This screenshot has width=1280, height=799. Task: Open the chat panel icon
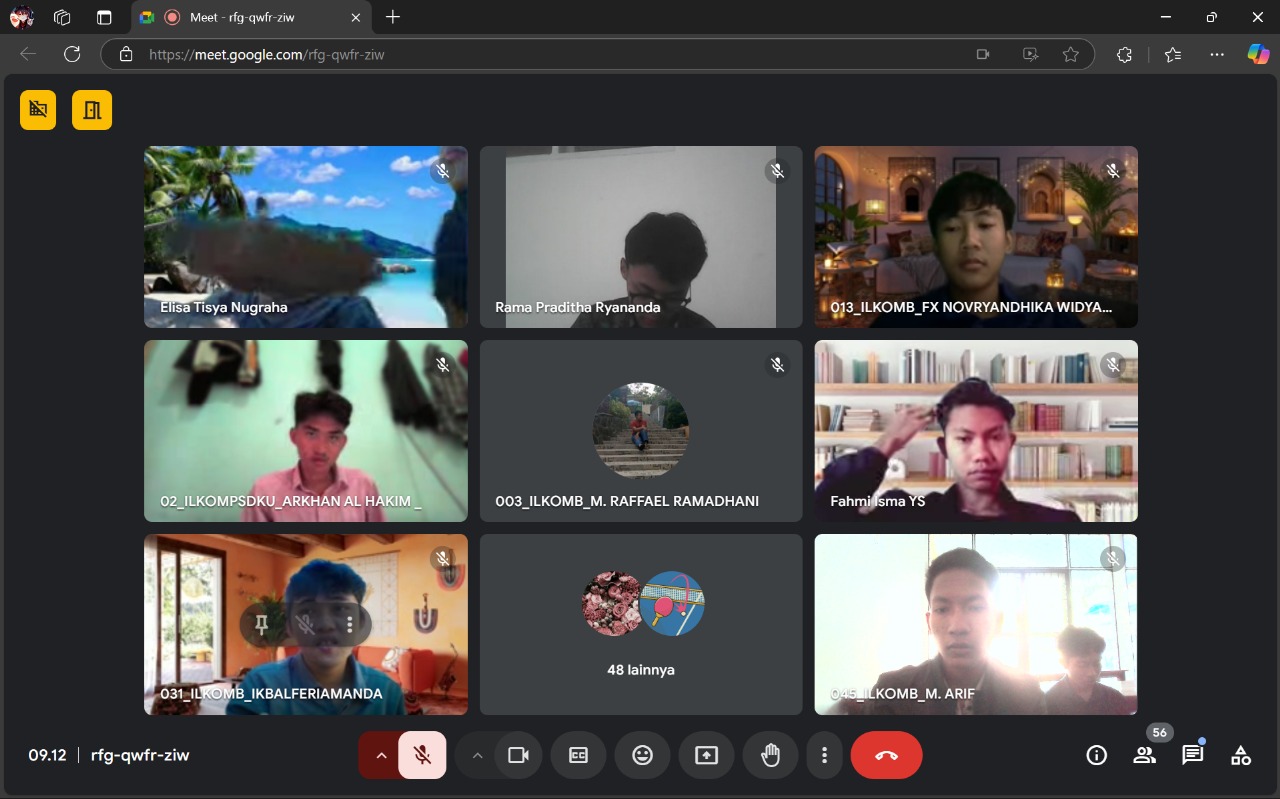point(1192,755)
